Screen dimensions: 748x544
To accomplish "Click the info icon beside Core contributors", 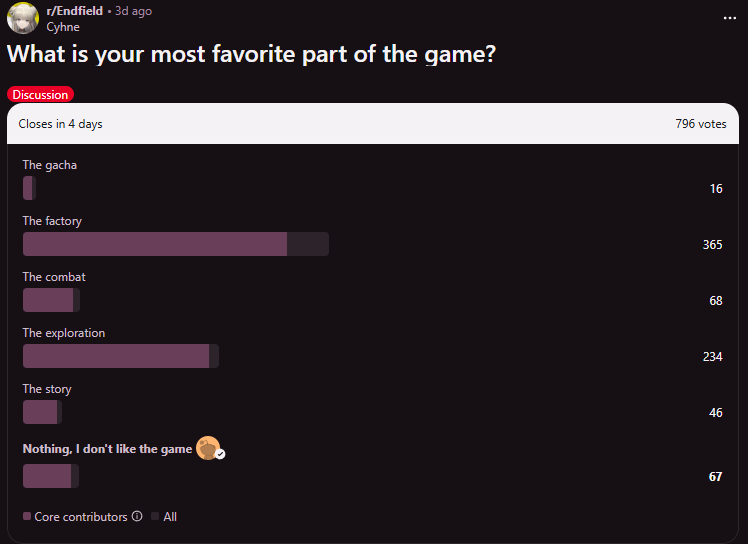I will pyautogui.click(x=137, y=517).
